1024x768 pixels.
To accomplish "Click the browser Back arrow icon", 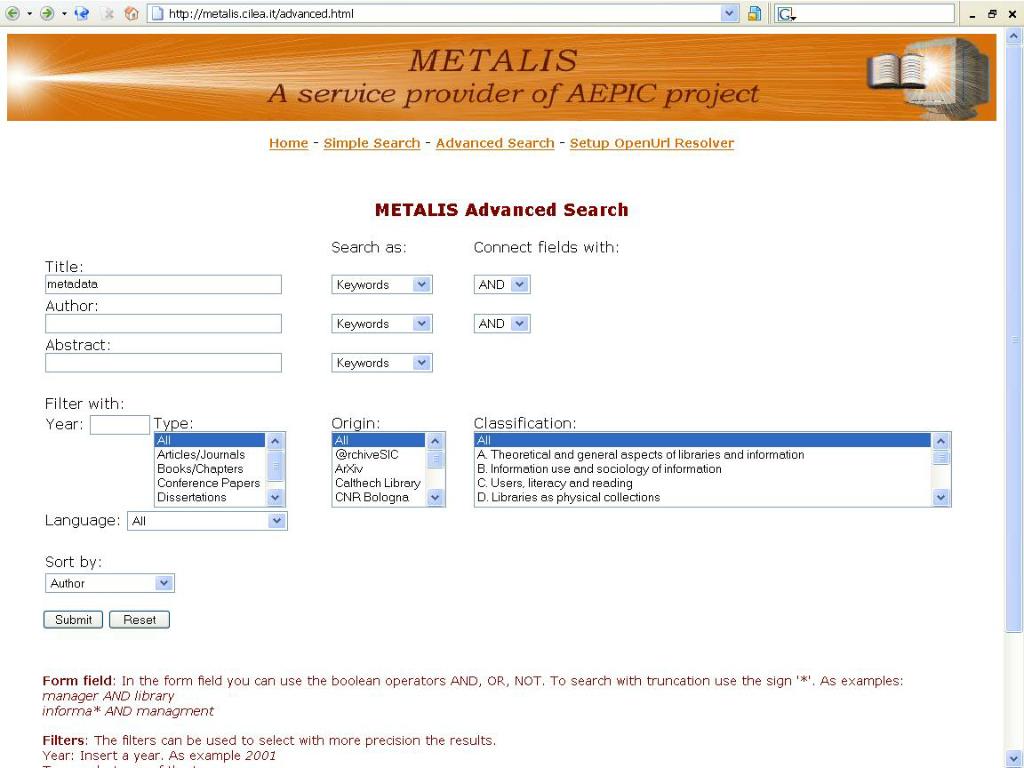I will coord(12,13).
